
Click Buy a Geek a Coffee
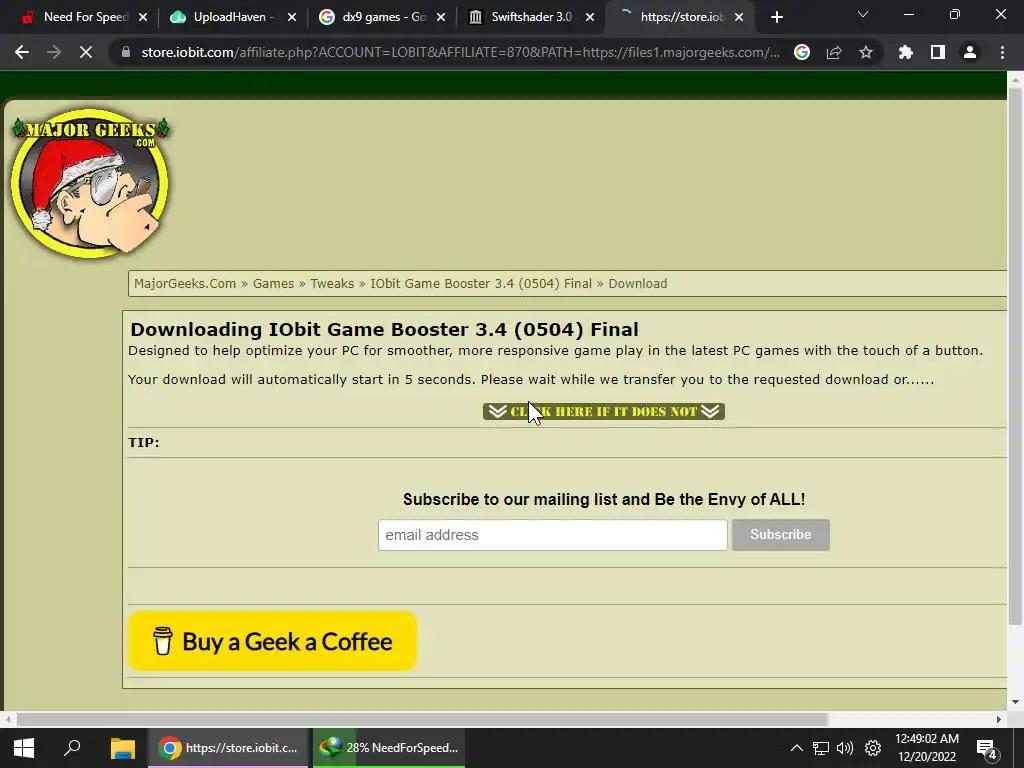[x=272, y=641]
